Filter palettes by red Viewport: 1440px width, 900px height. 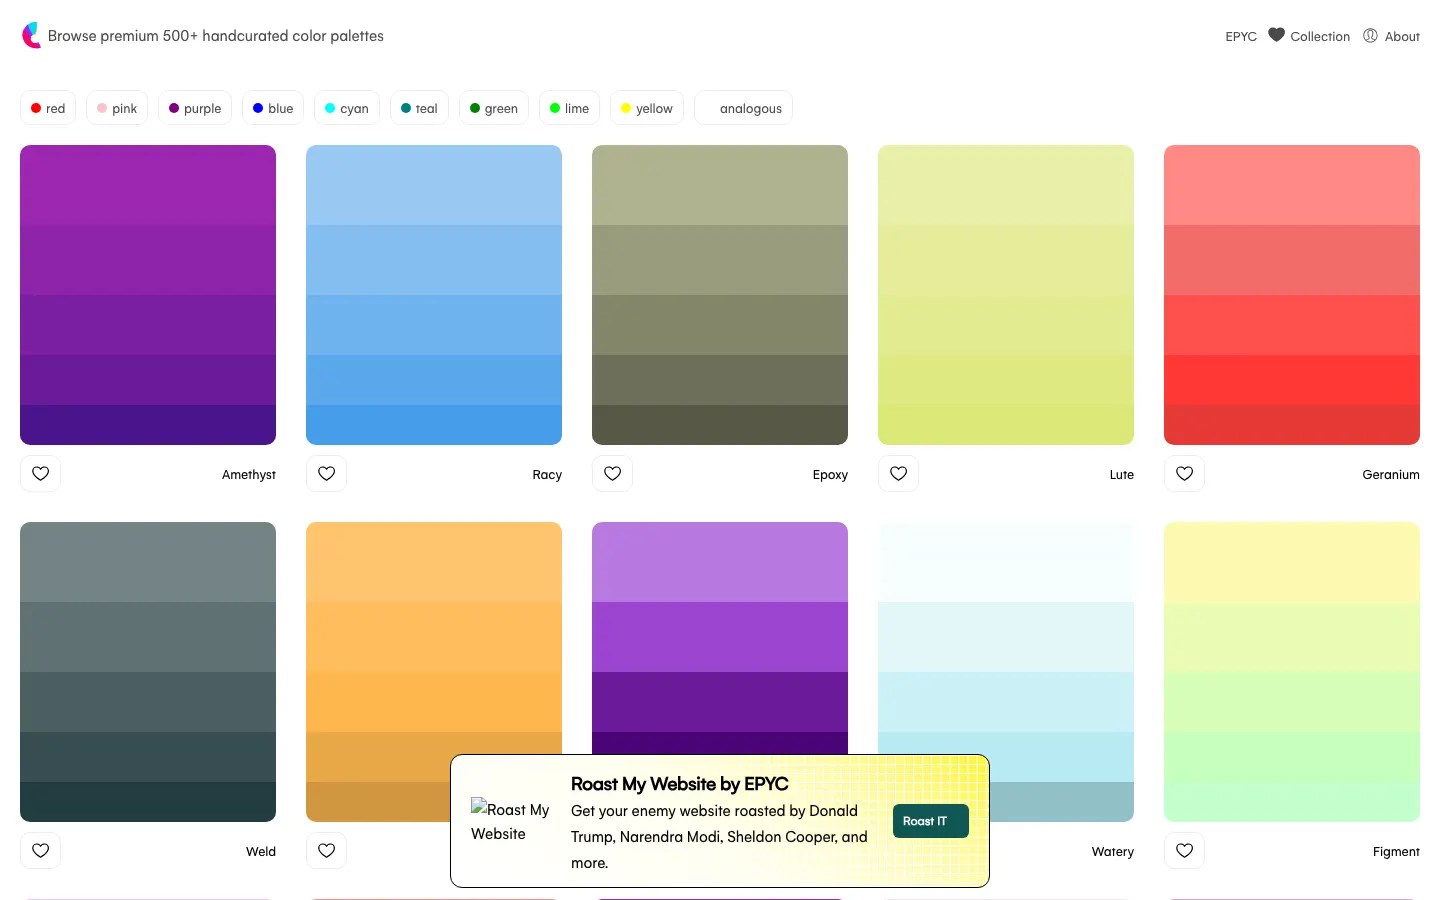click(48, 108)
